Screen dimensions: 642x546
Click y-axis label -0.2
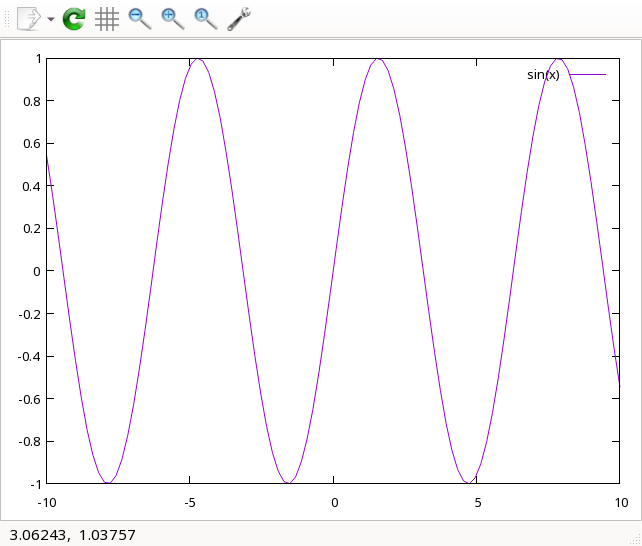click(29, 314)
